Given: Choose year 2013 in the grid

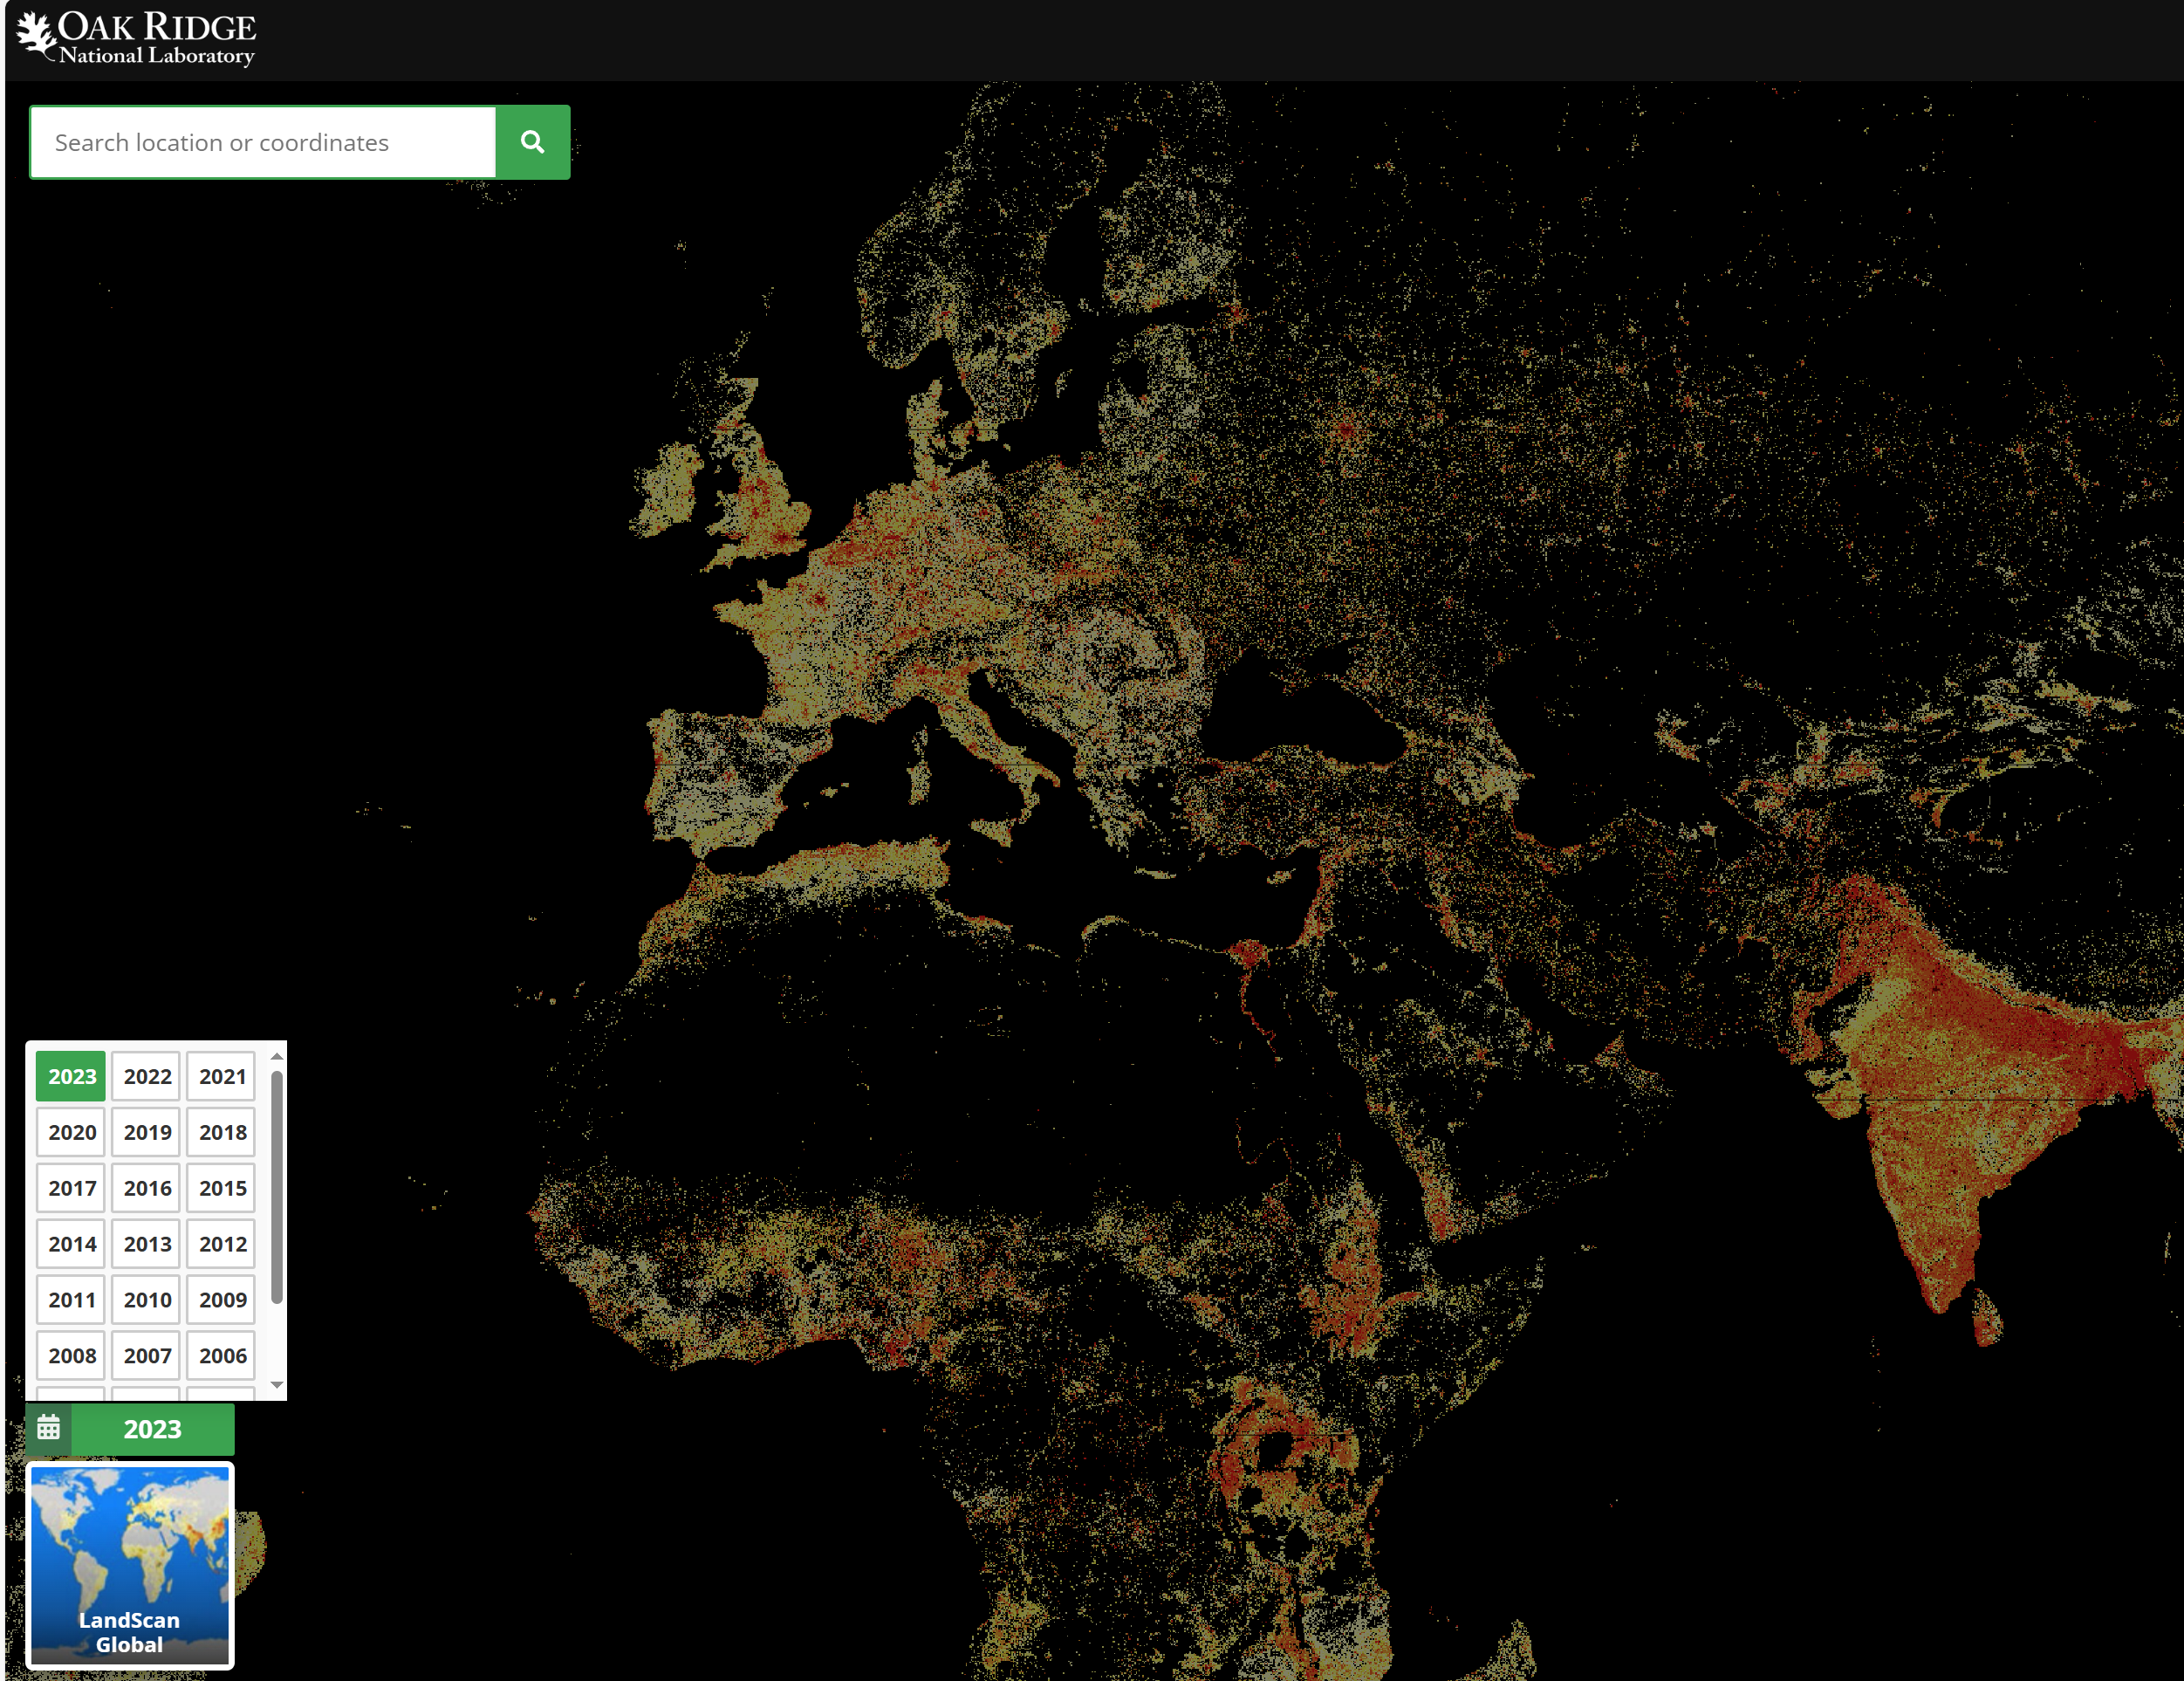Looking at the screenshot, I should (x=147, y=1244).
